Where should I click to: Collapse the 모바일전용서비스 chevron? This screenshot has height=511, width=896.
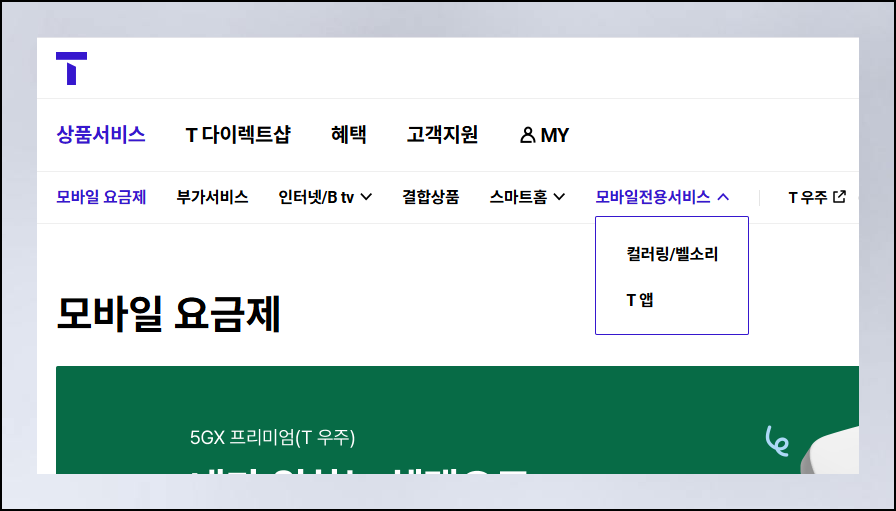pos(723,197)
